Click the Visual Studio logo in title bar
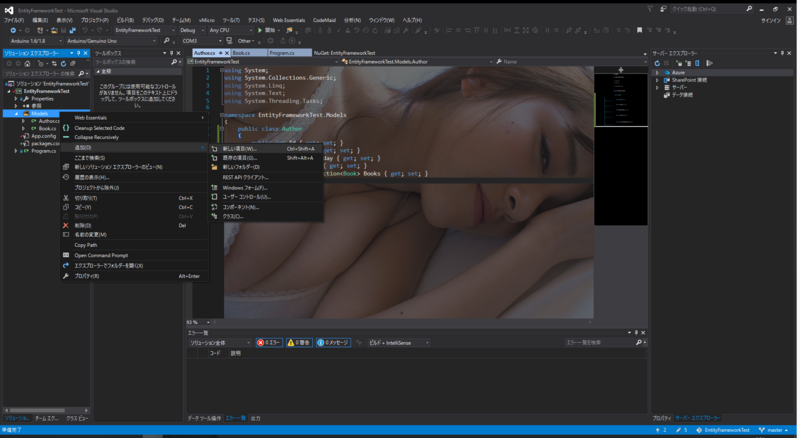Image resolution: width=800 pixels, height=438 pixels. tap(9, 10)
